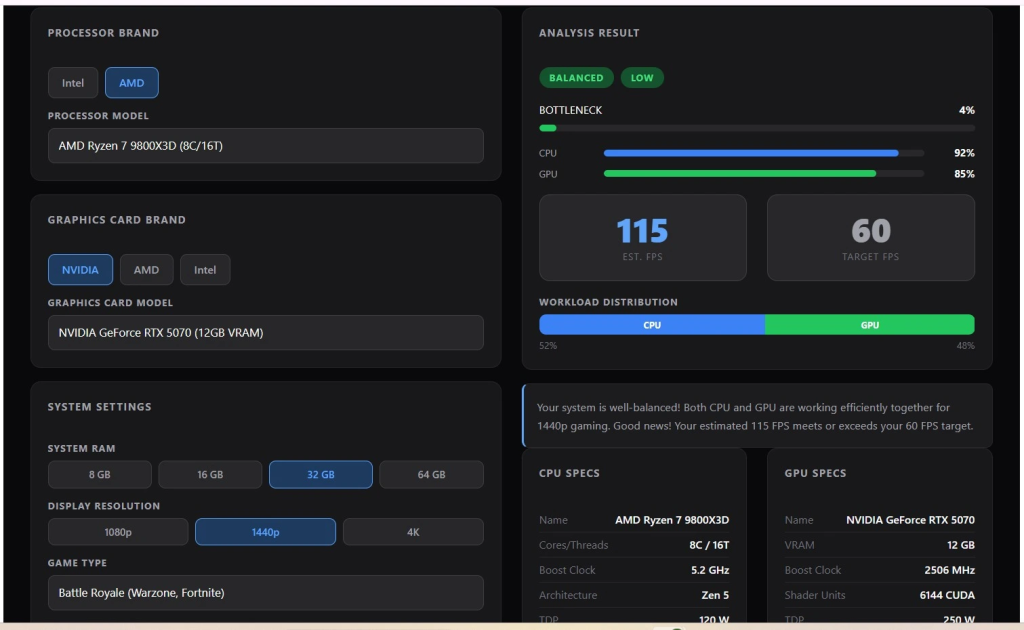Click the BALANCED status badge
The height and width of the screenshot is (630, 1024).
(x=576, y=78)
